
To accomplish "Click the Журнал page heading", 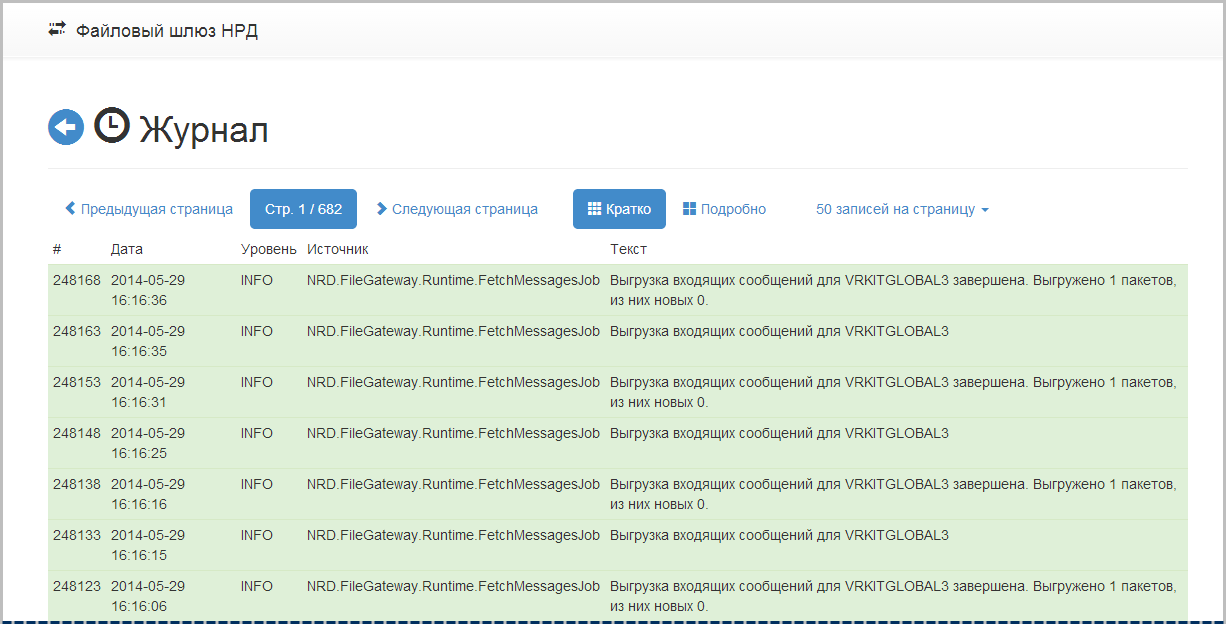I will 204,129.
